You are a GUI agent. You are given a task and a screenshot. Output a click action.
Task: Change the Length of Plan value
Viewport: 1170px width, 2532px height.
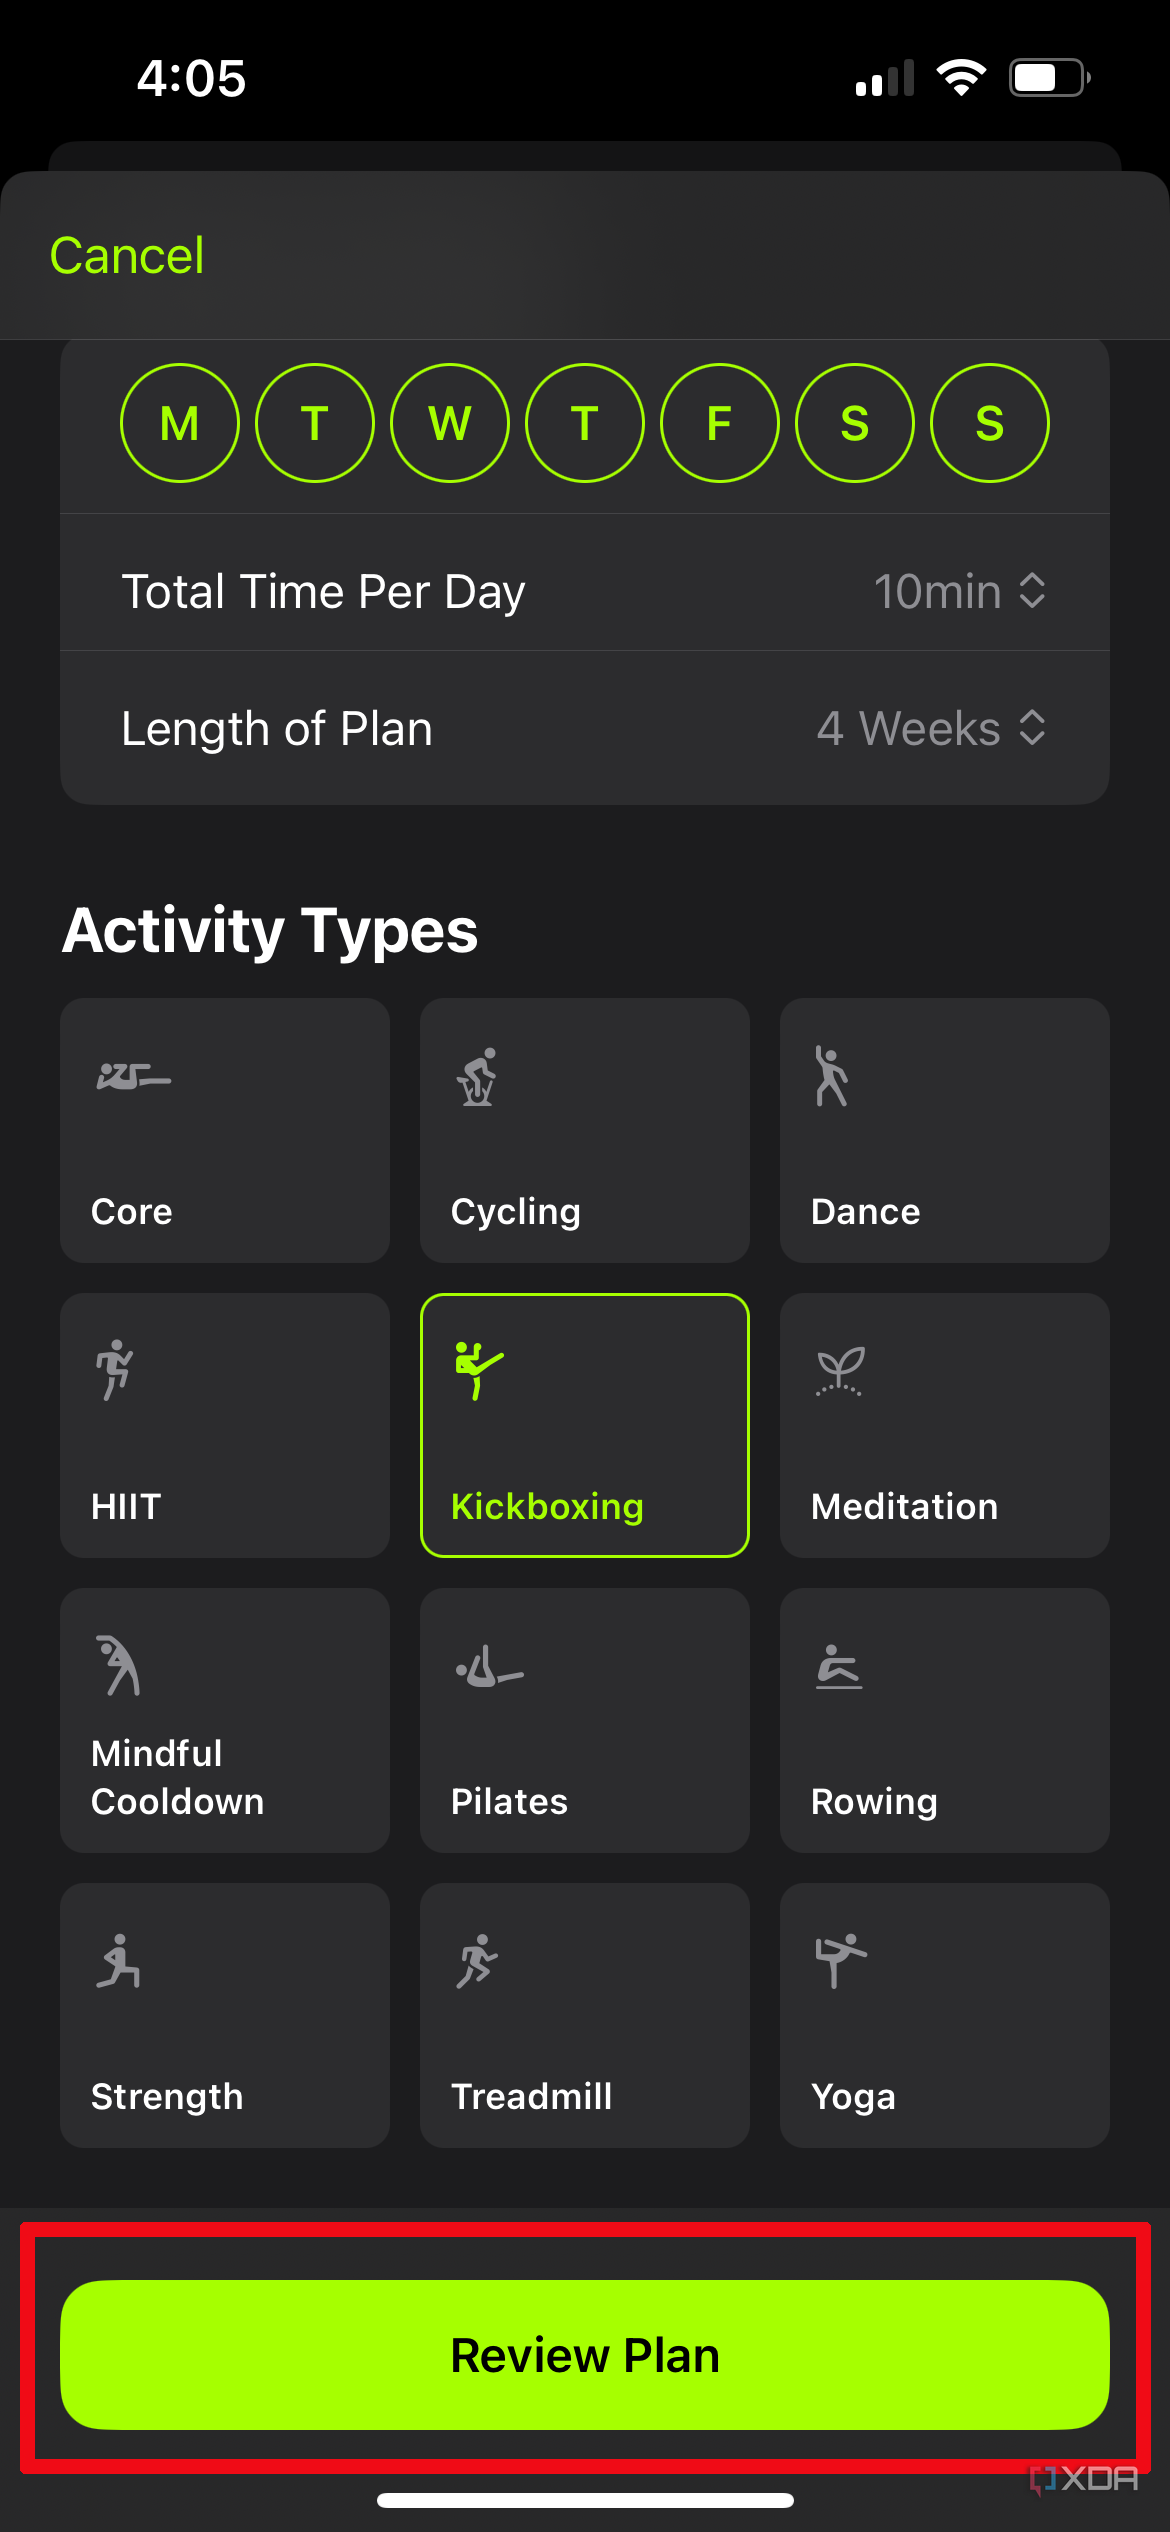933,728
